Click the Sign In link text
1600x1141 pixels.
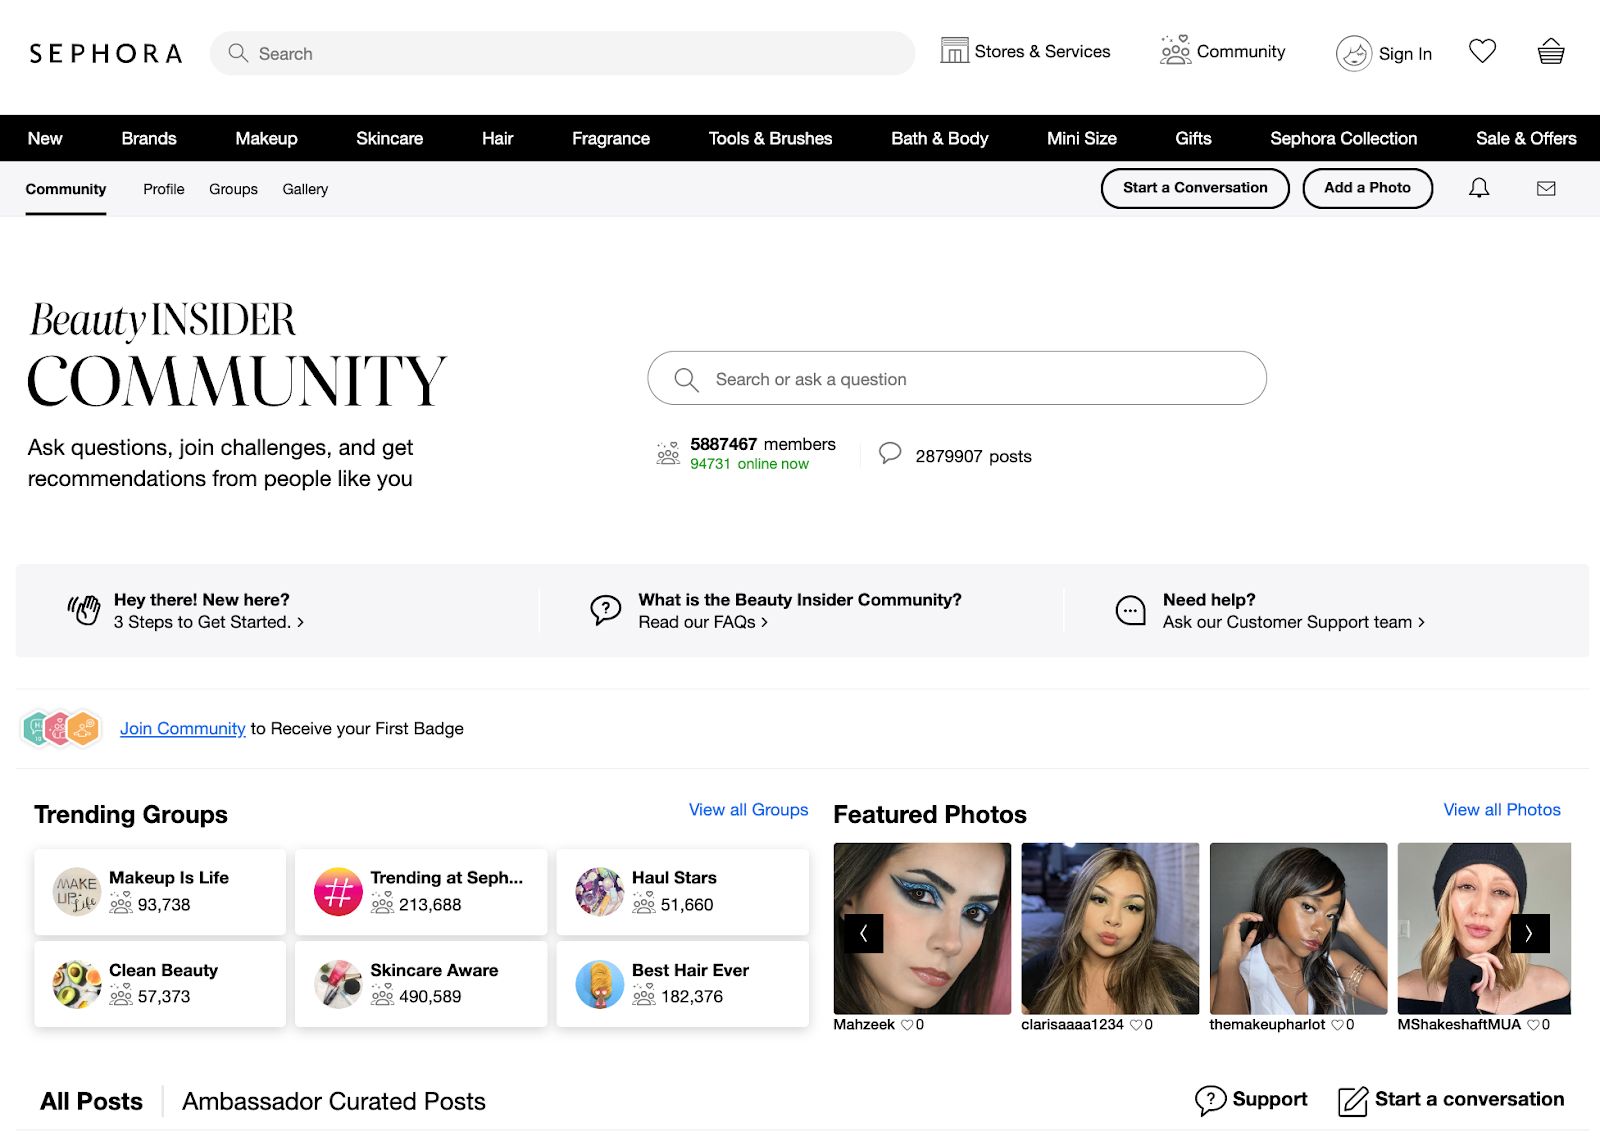tap(1405, 54)
